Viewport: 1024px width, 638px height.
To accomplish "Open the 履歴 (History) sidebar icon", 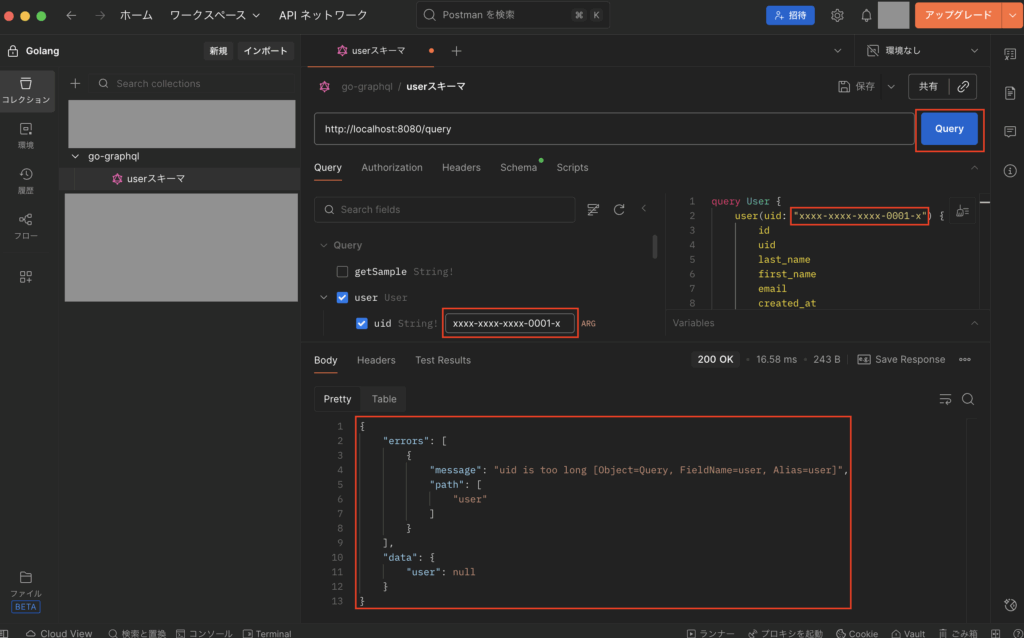I will click(x=26, y=180).
